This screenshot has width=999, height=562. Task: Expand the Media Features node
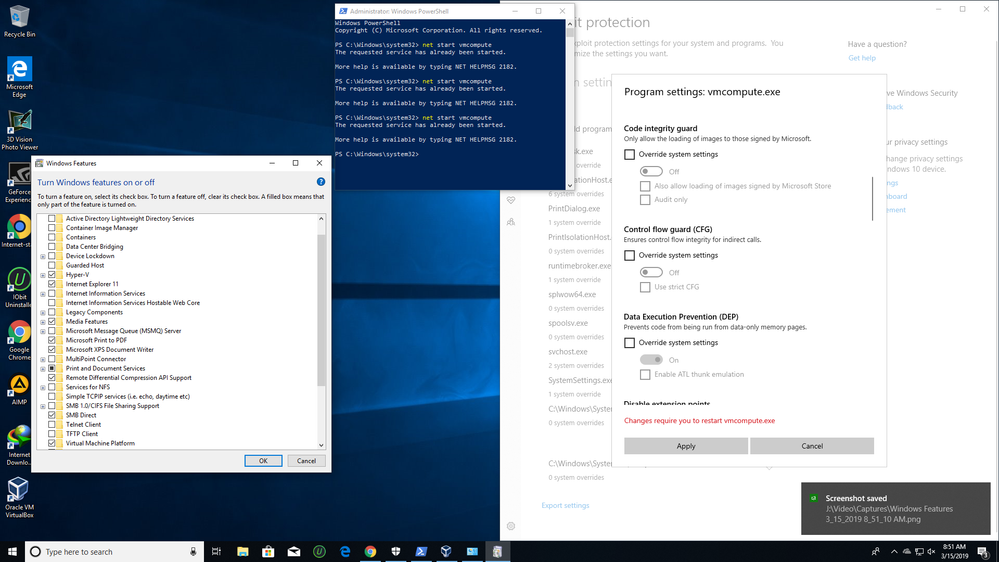(x=43, y=322)
